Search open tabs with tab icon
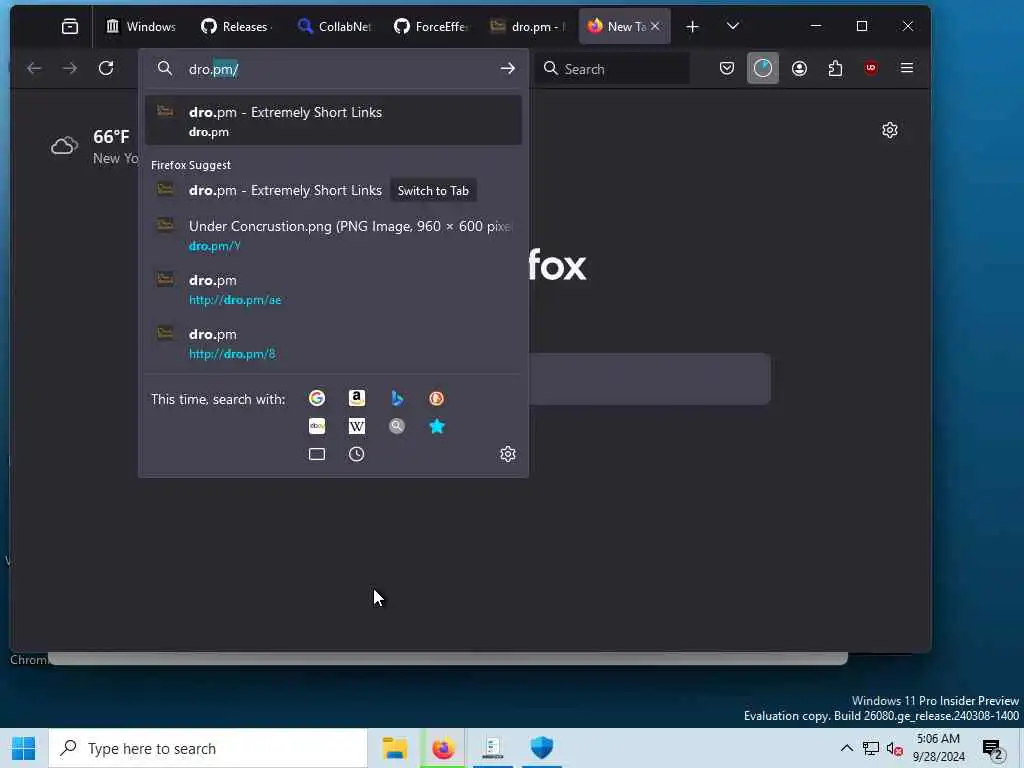 tap(317, 455)
